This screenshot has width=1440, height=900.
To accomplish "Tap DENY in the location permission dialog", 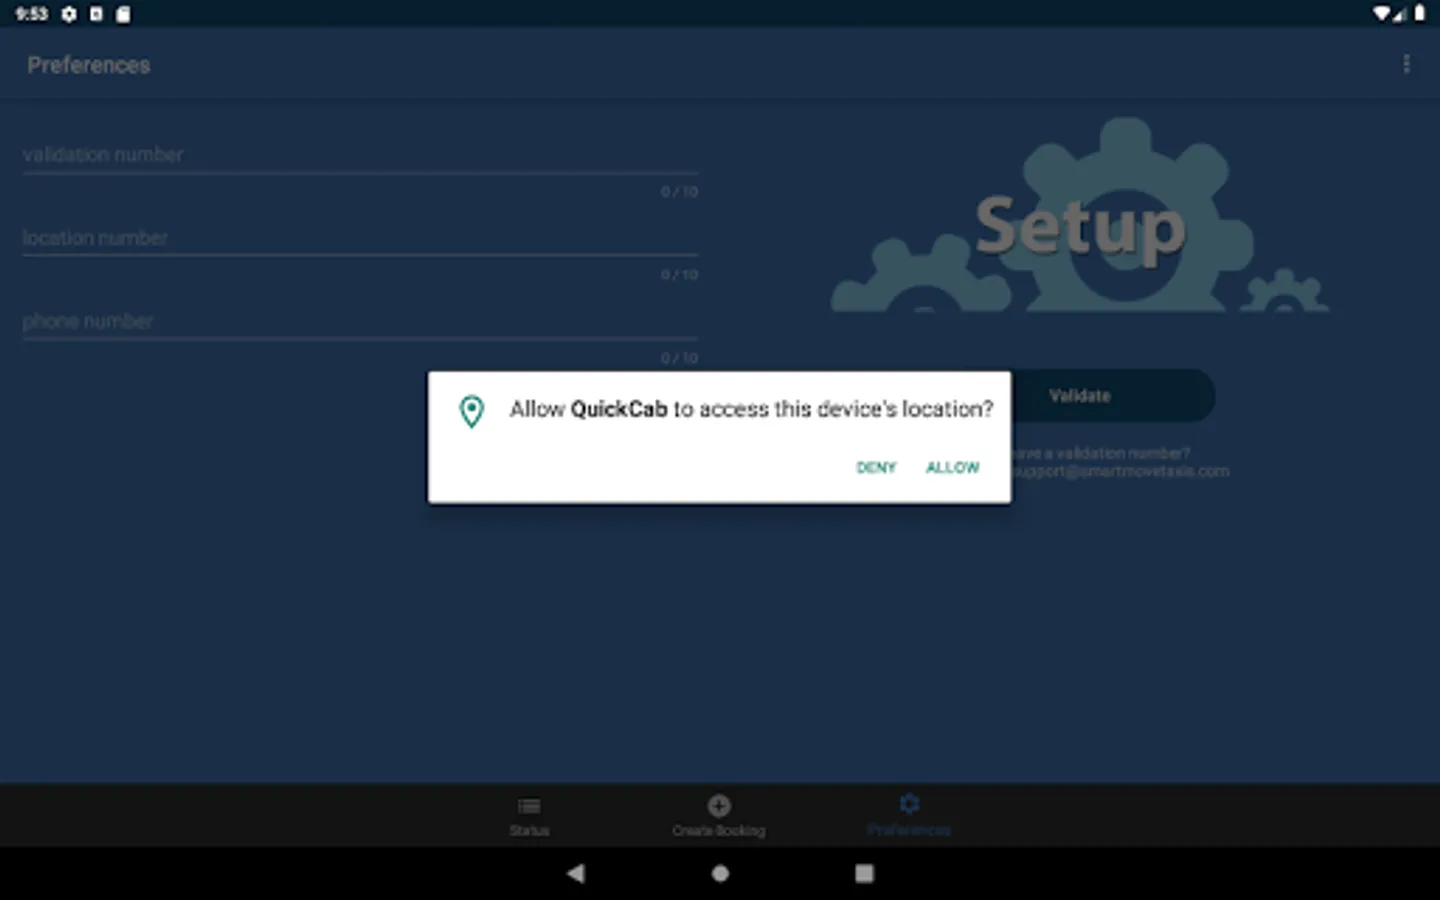I will coord(876,467).
